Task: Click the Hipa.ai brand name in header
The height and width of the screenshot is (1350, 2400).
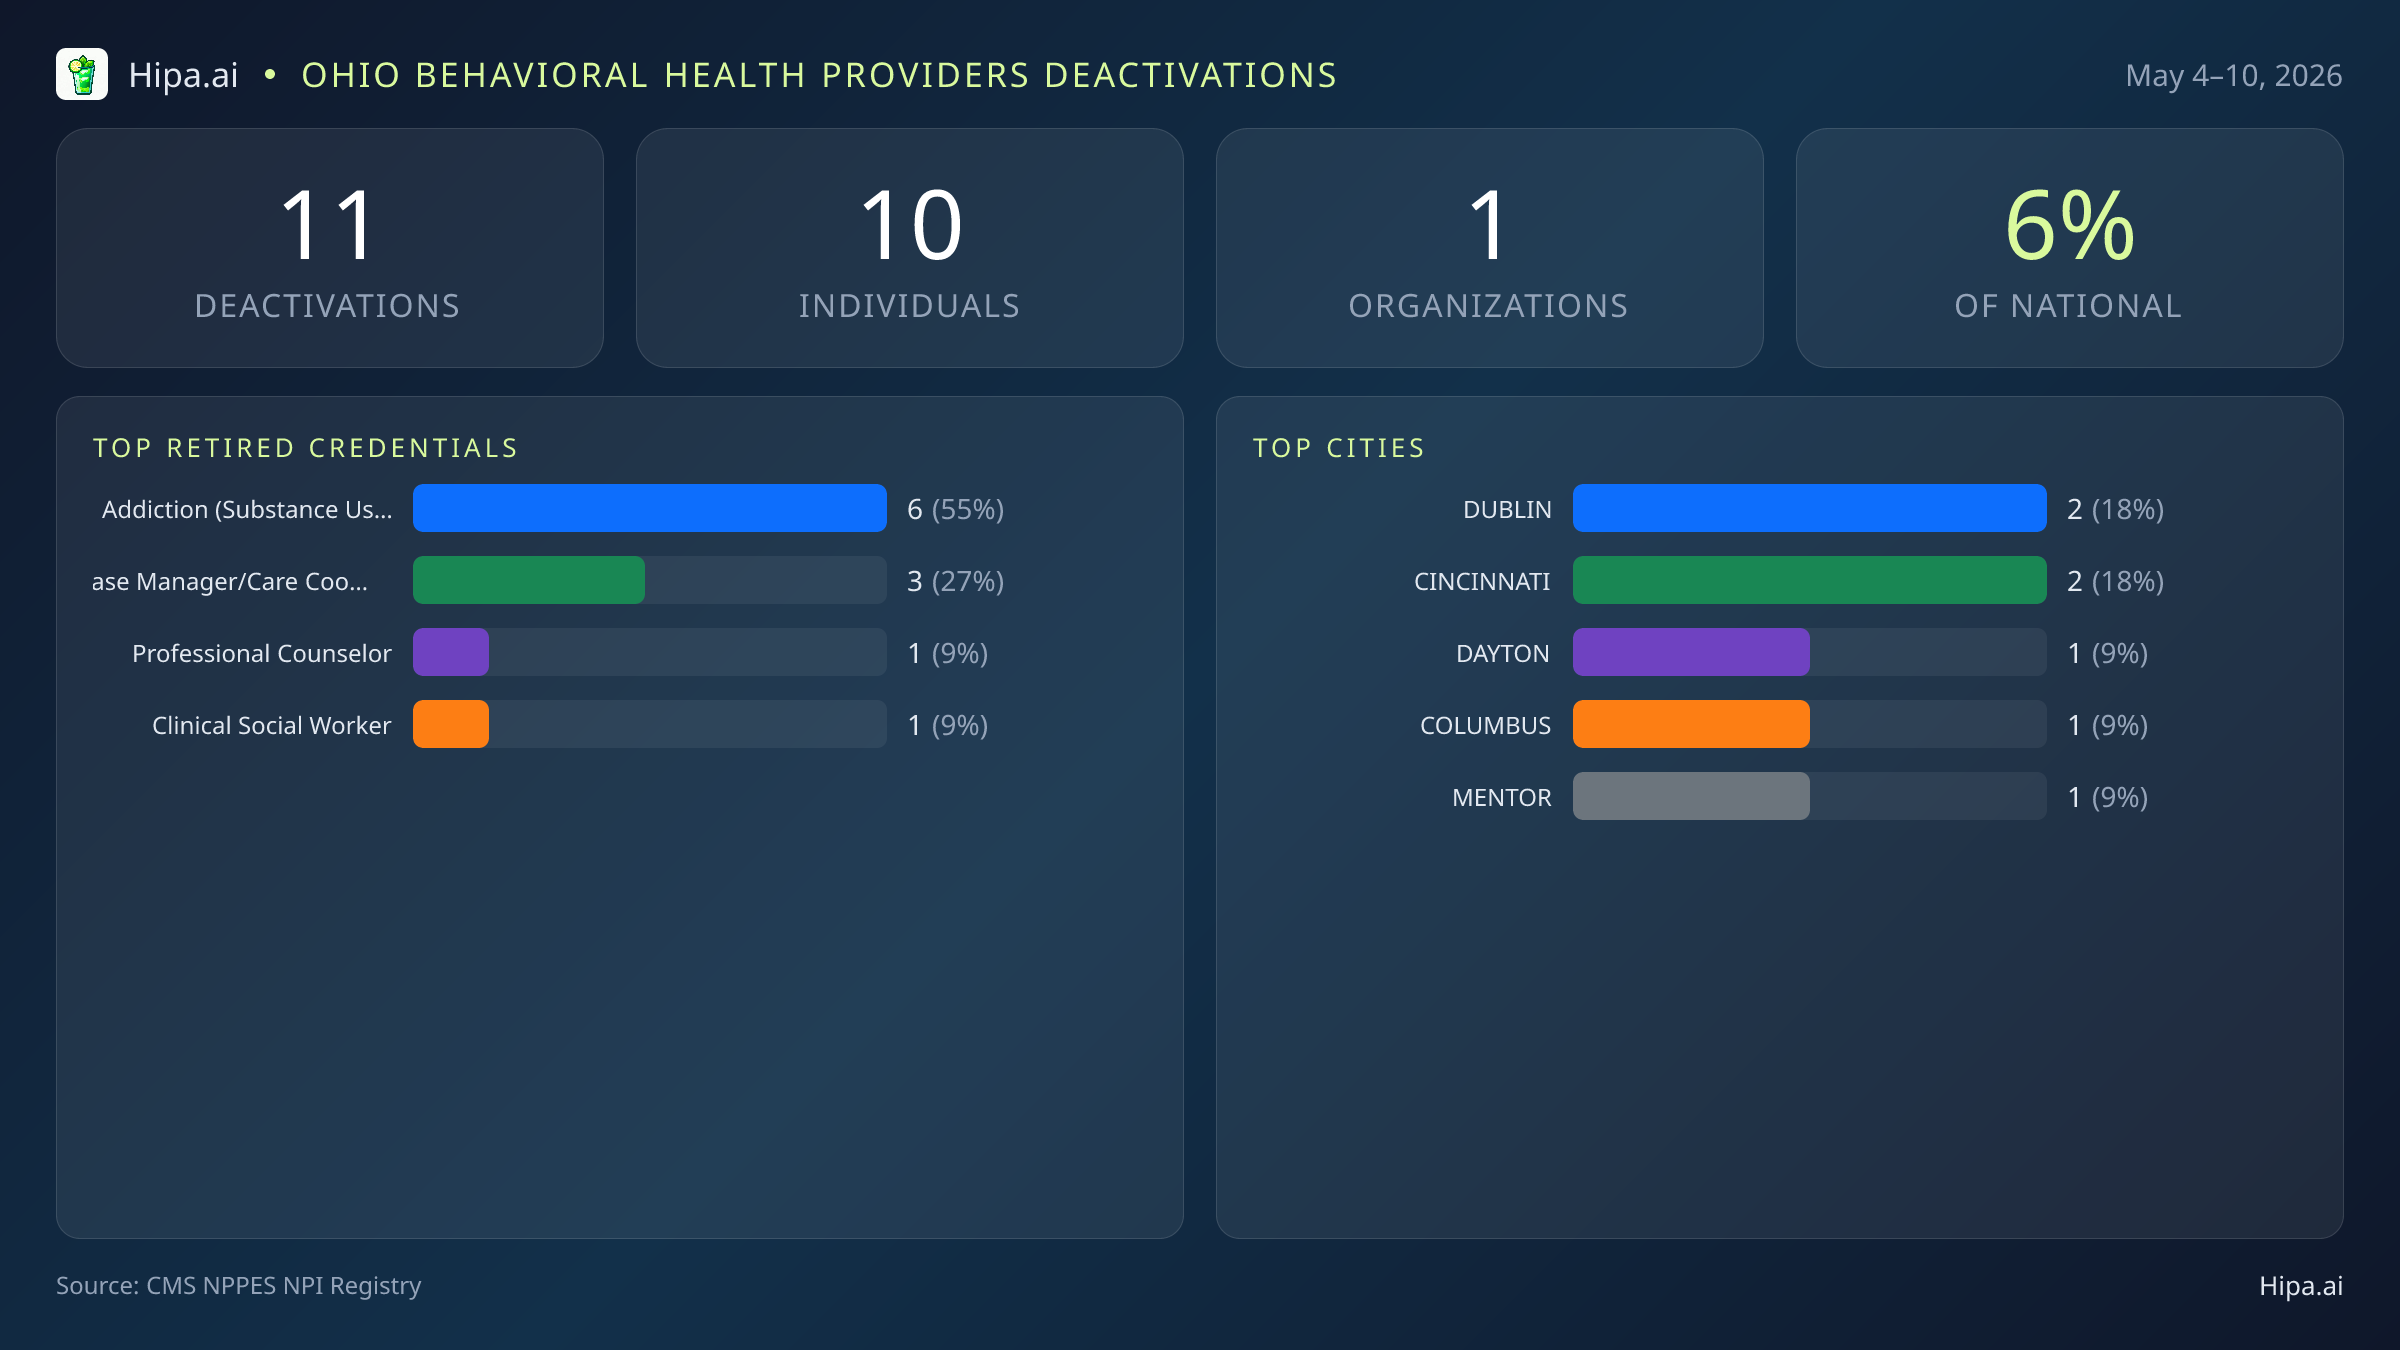Action: (x=184, y=75)
